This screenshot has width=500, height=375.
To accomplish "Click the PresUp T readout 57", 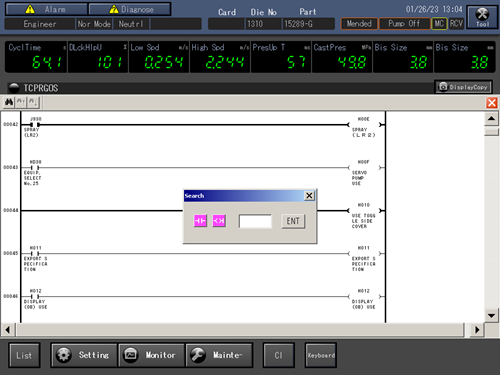I will pos(281,57).
